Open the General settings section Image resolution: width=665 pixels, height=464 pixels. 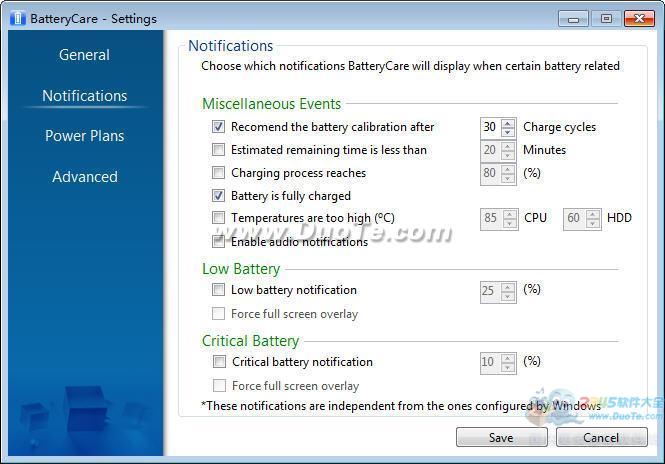[x=84, y=55]
